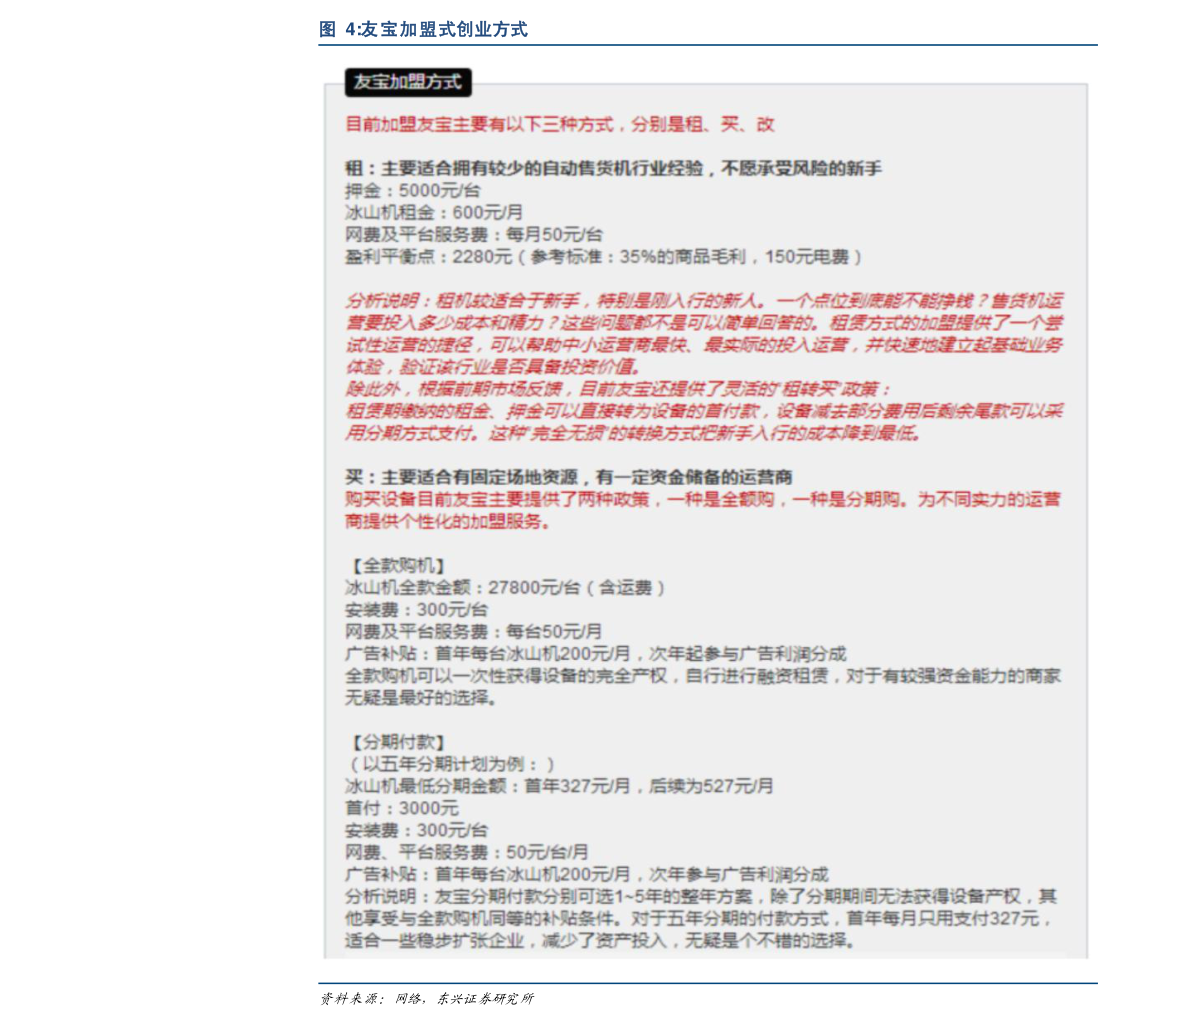Select the 租 heading for newcomers

click(613, 169)
